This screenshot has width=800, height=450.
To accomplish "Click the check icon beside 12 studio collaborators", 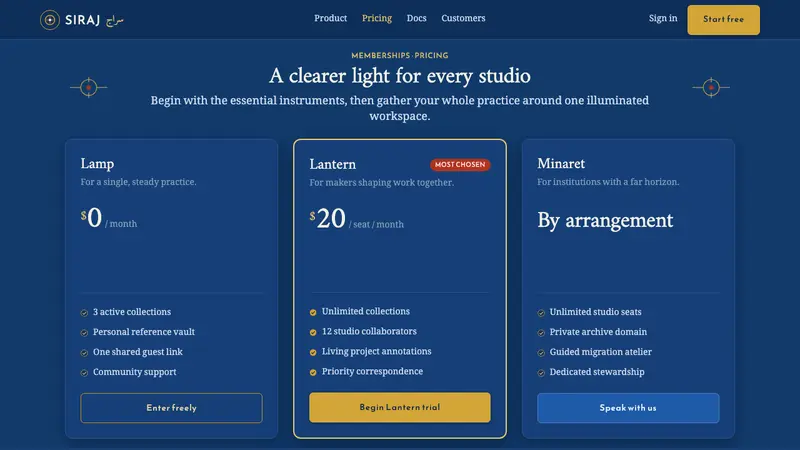I will [313, 332].
